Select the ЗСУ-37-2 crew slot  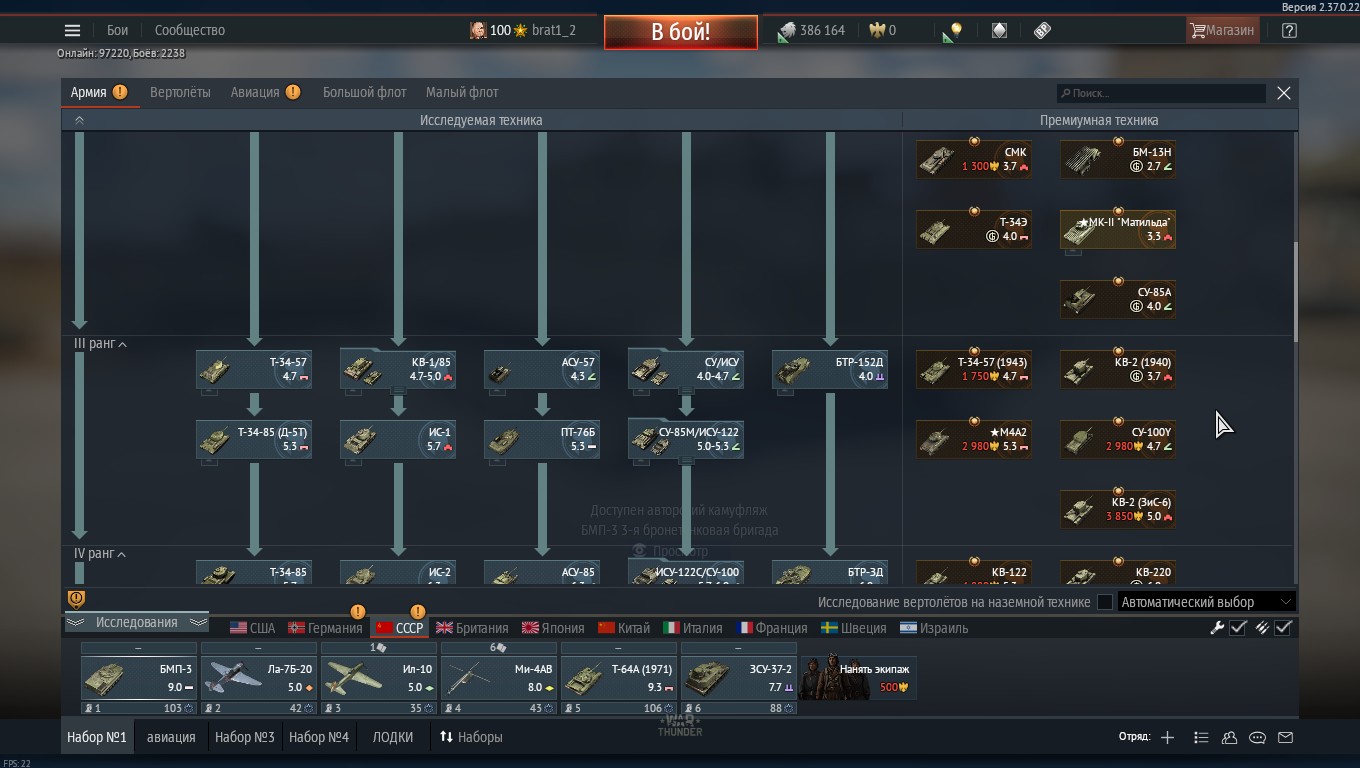click(738, 678)
